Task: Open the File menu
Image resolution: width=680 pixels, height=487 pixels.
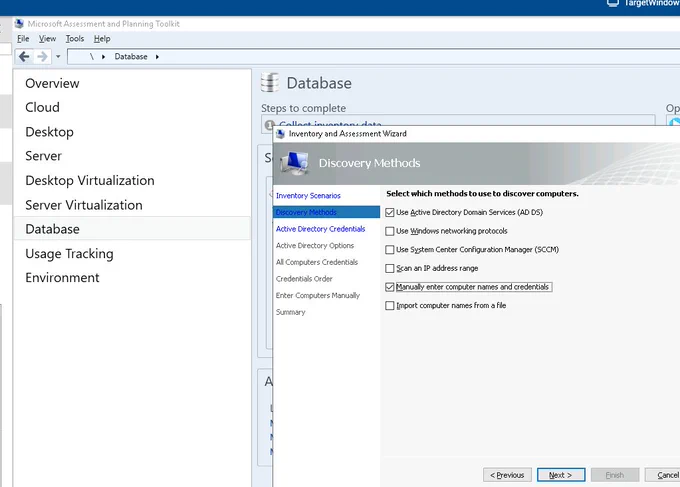Action: click(x=23, y=39)
